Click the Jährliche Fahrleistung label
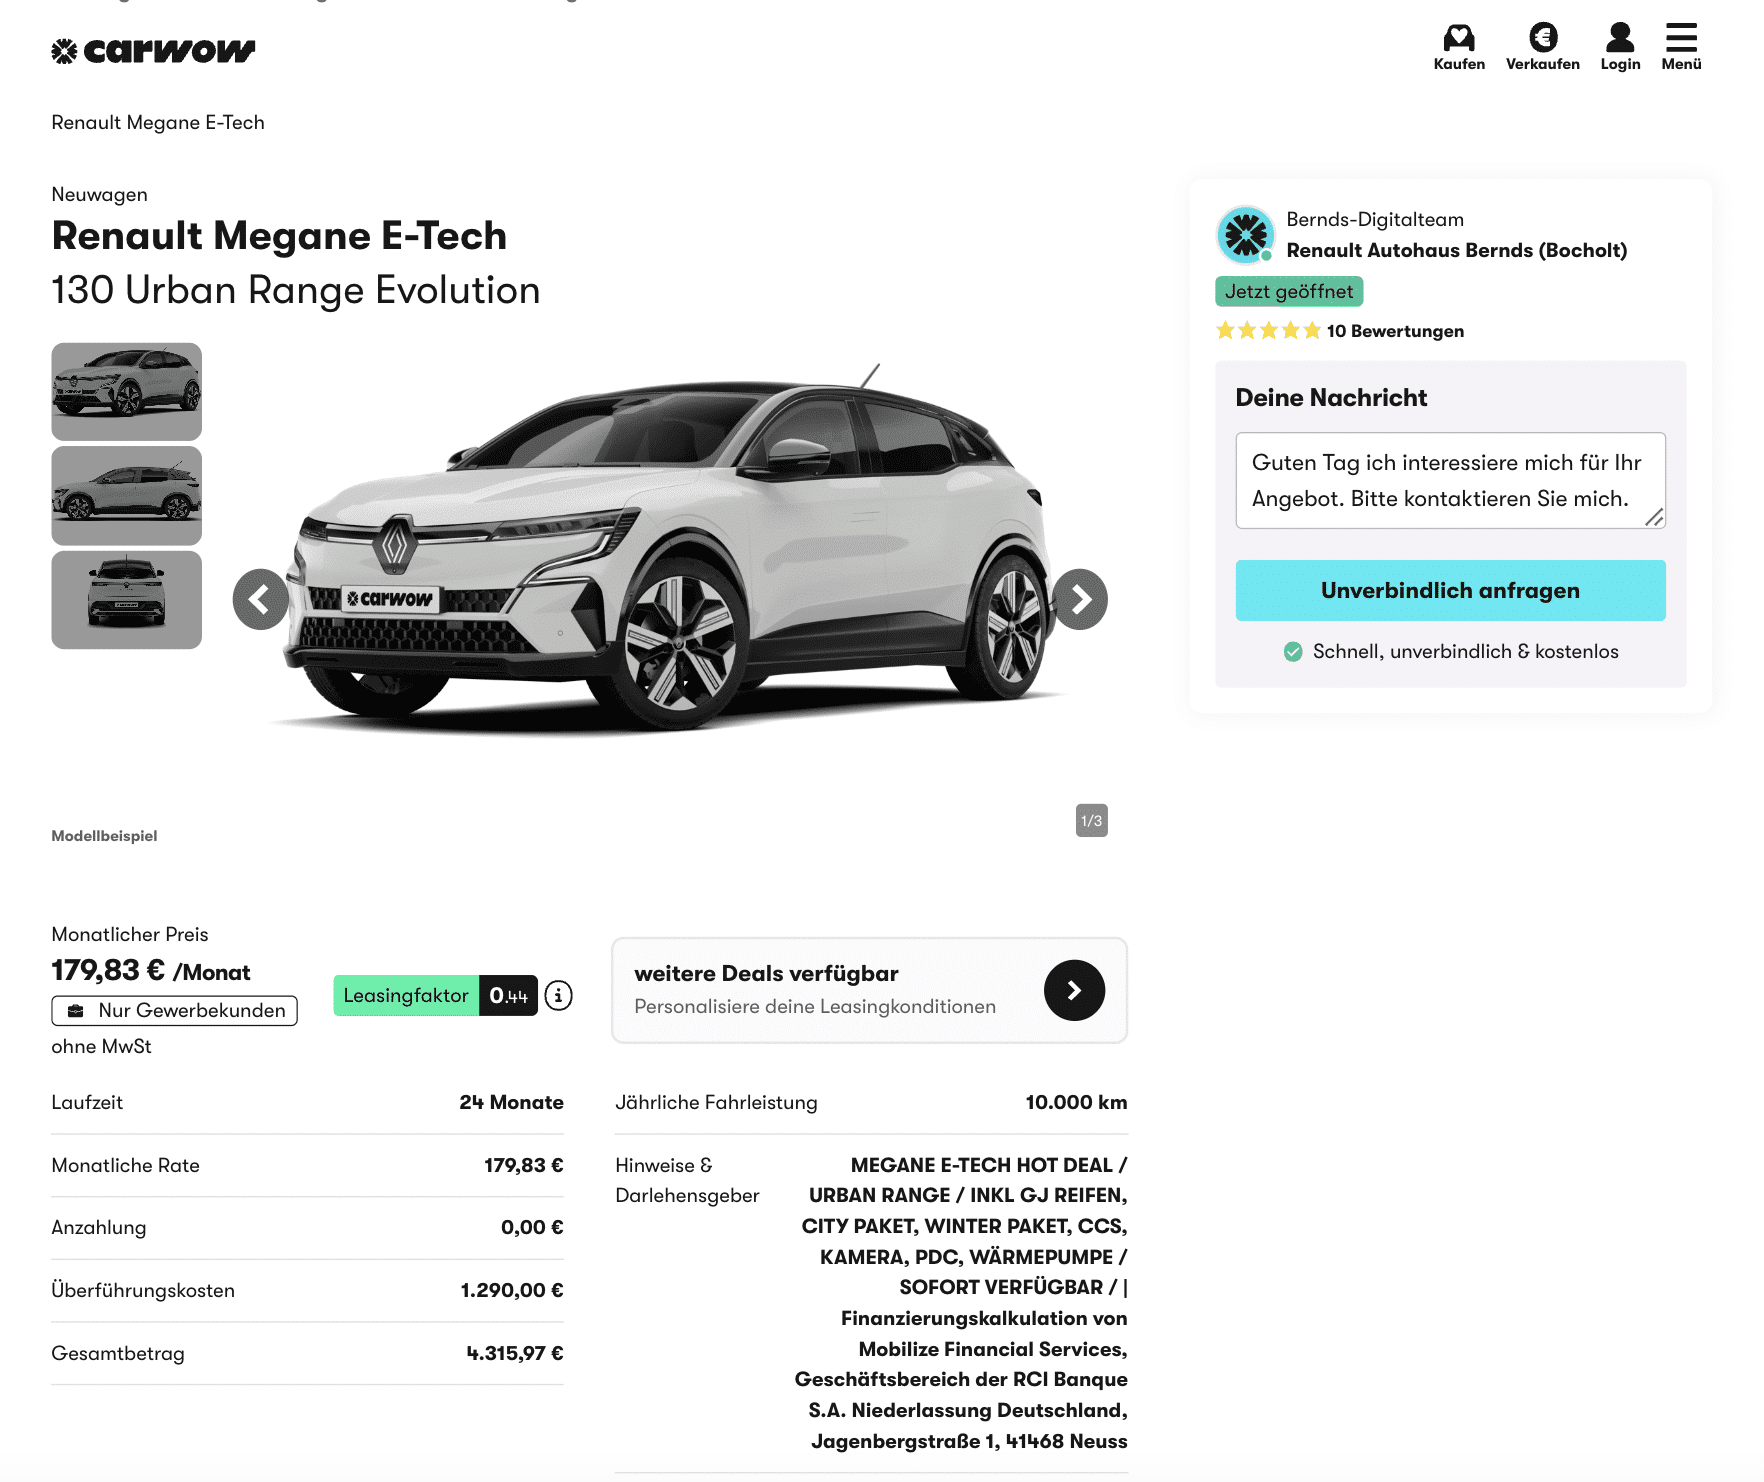The width and height of the screenshot is (1764, 1482). point(716,1102)
